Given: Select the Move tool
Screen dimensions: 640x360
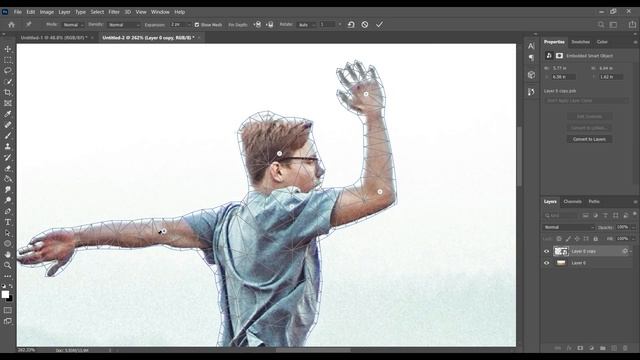Looking at the screenshot, I should [x=8, y=49].
